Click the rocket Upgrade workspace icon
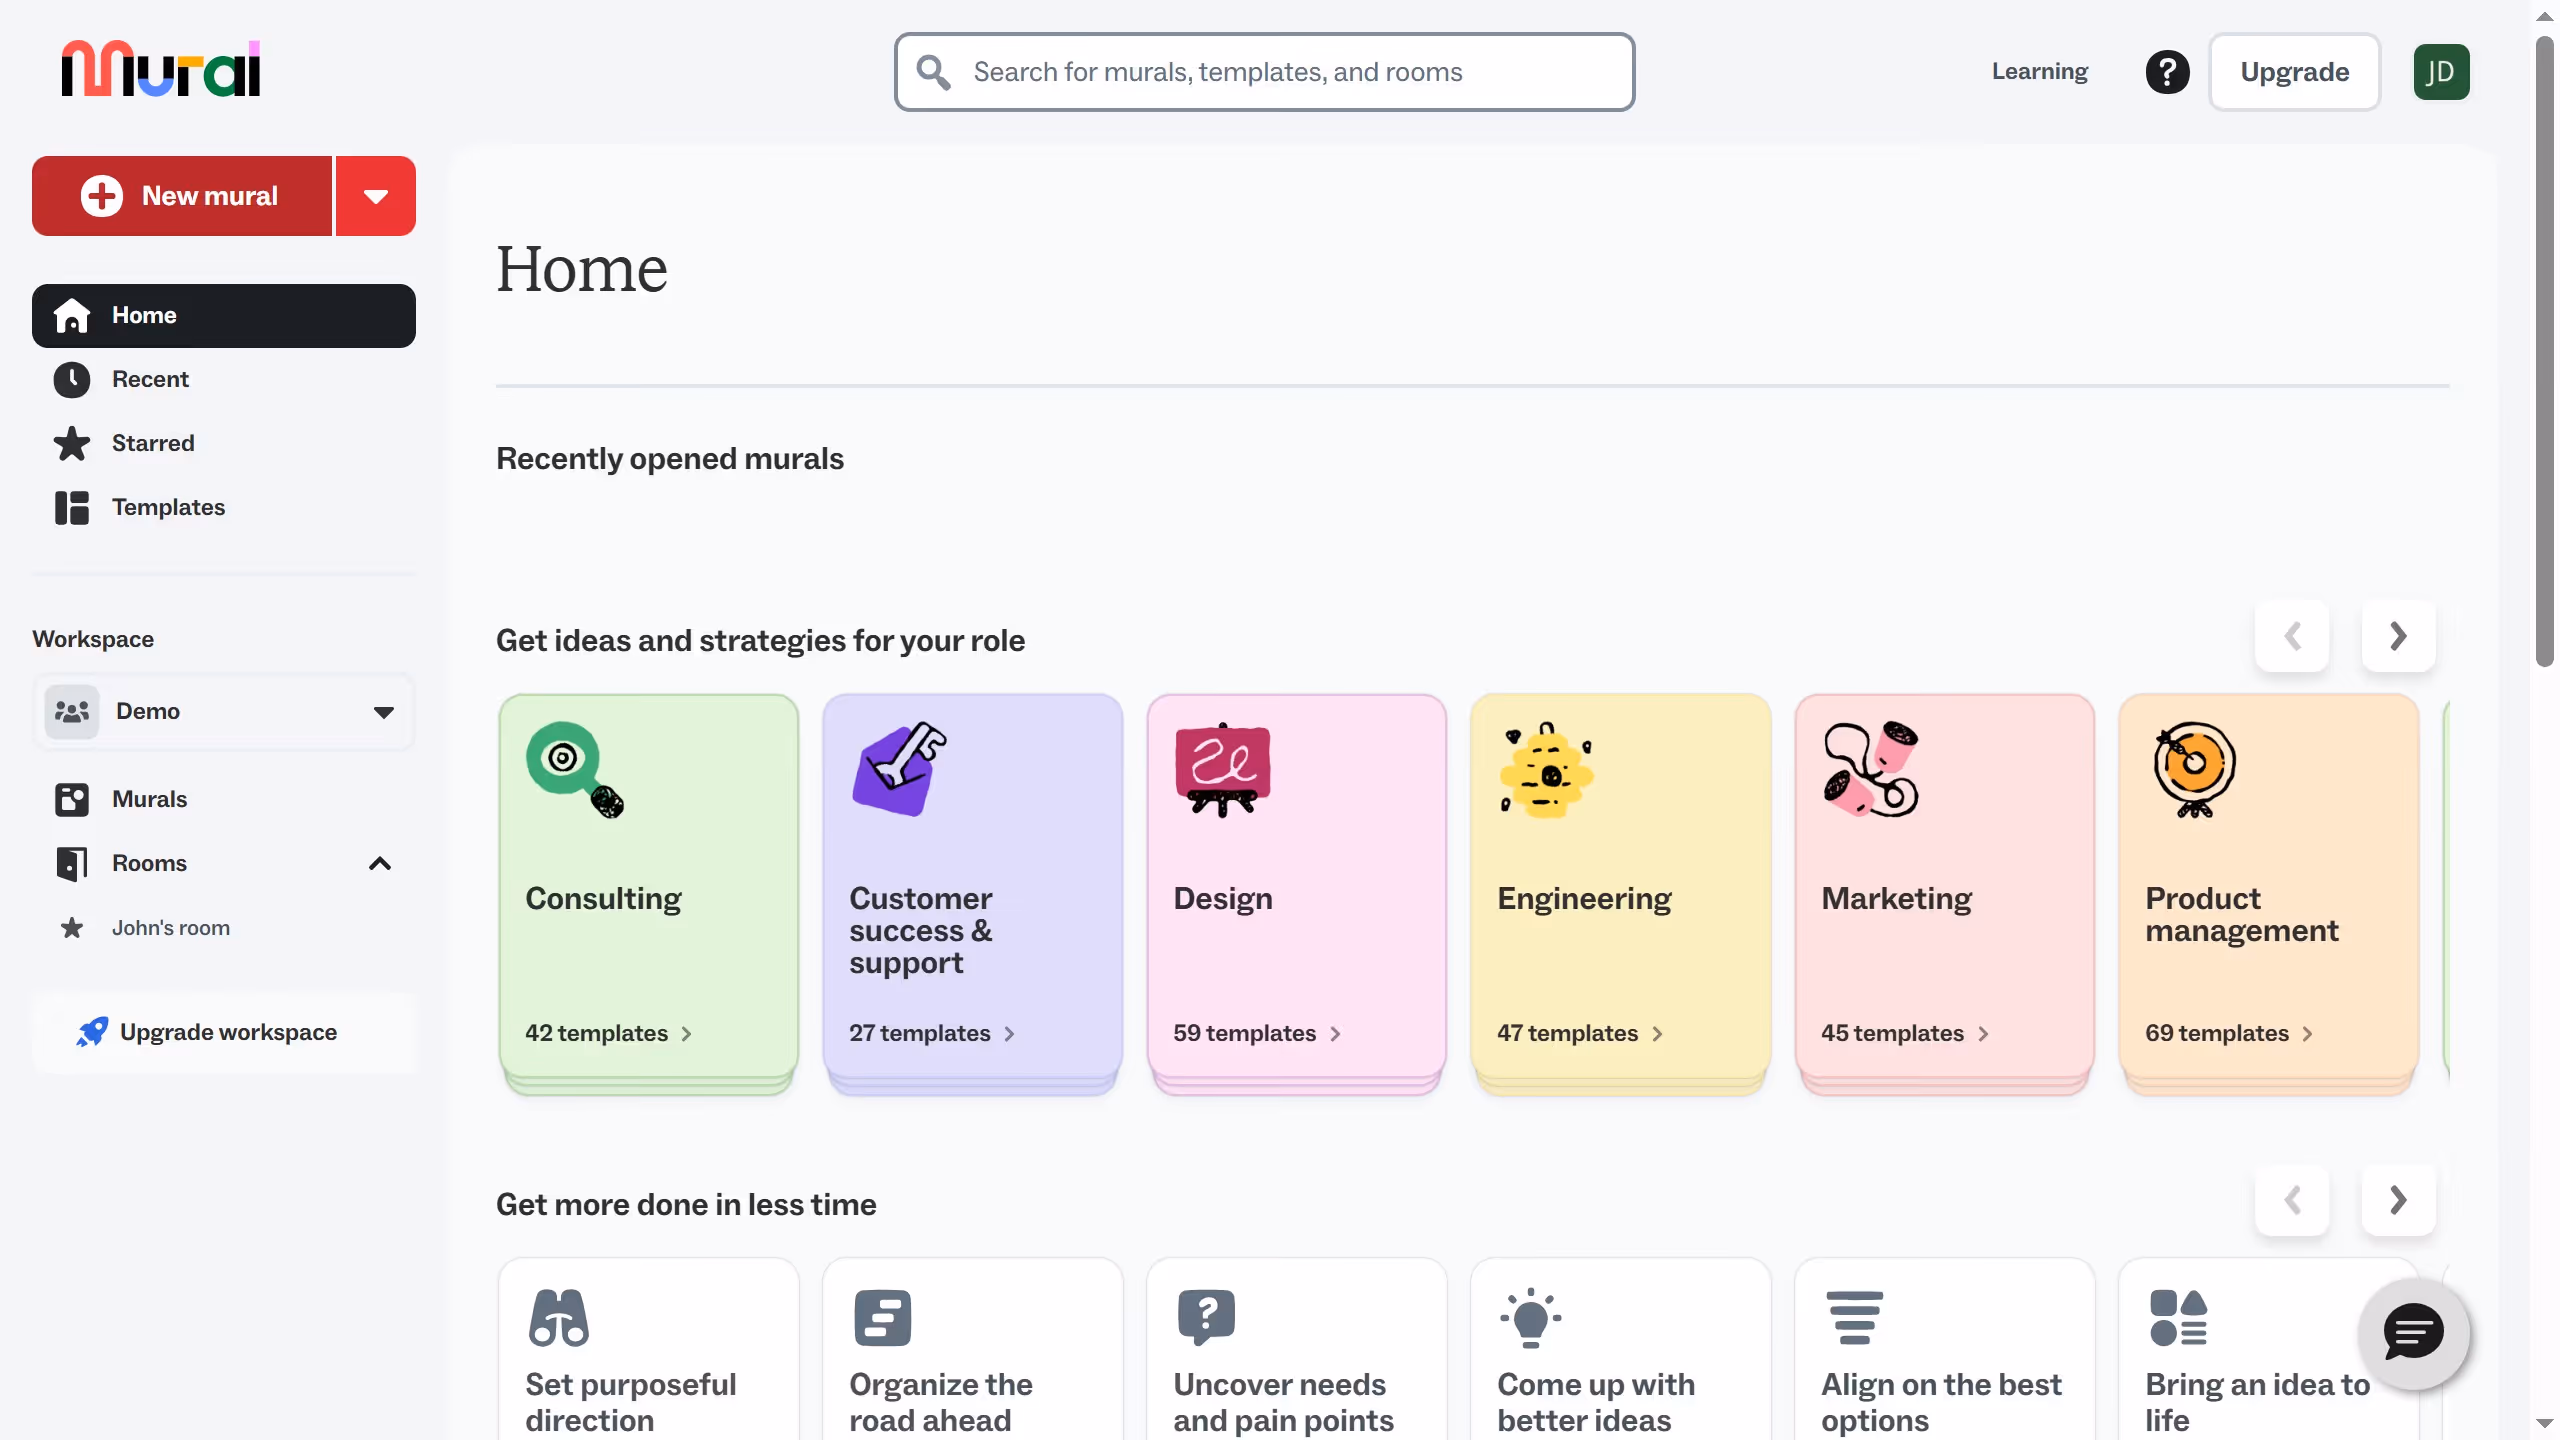 pyautogui.click(x=92, y=1032)
